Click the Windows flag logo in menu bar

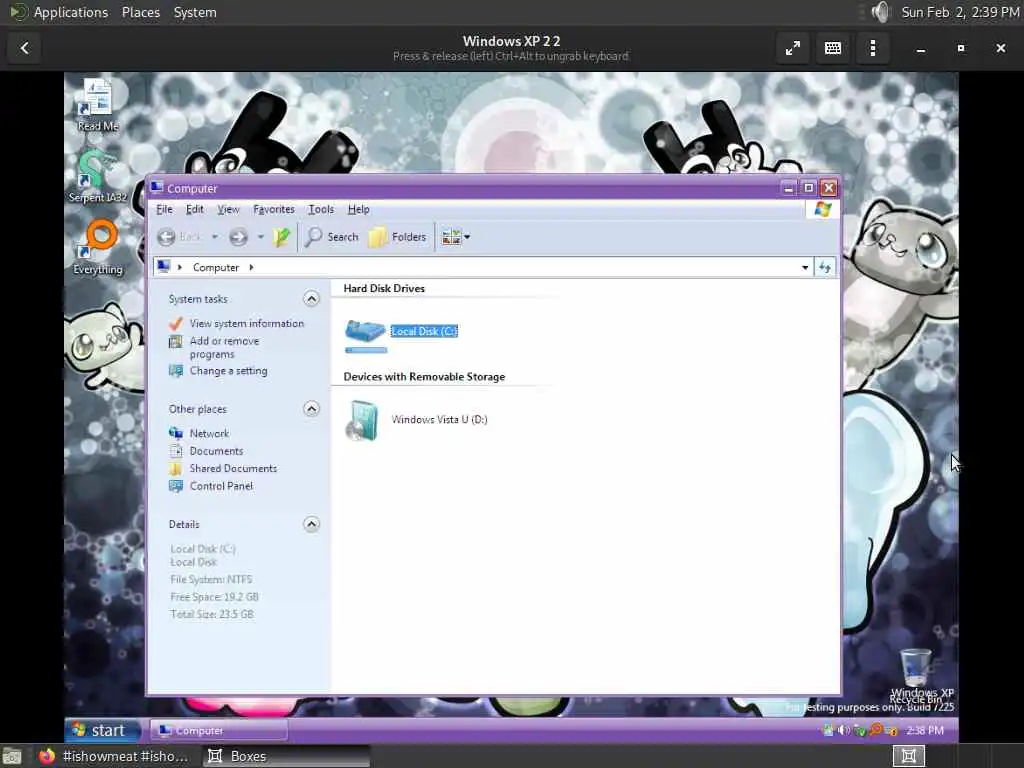tap(822, 210)
